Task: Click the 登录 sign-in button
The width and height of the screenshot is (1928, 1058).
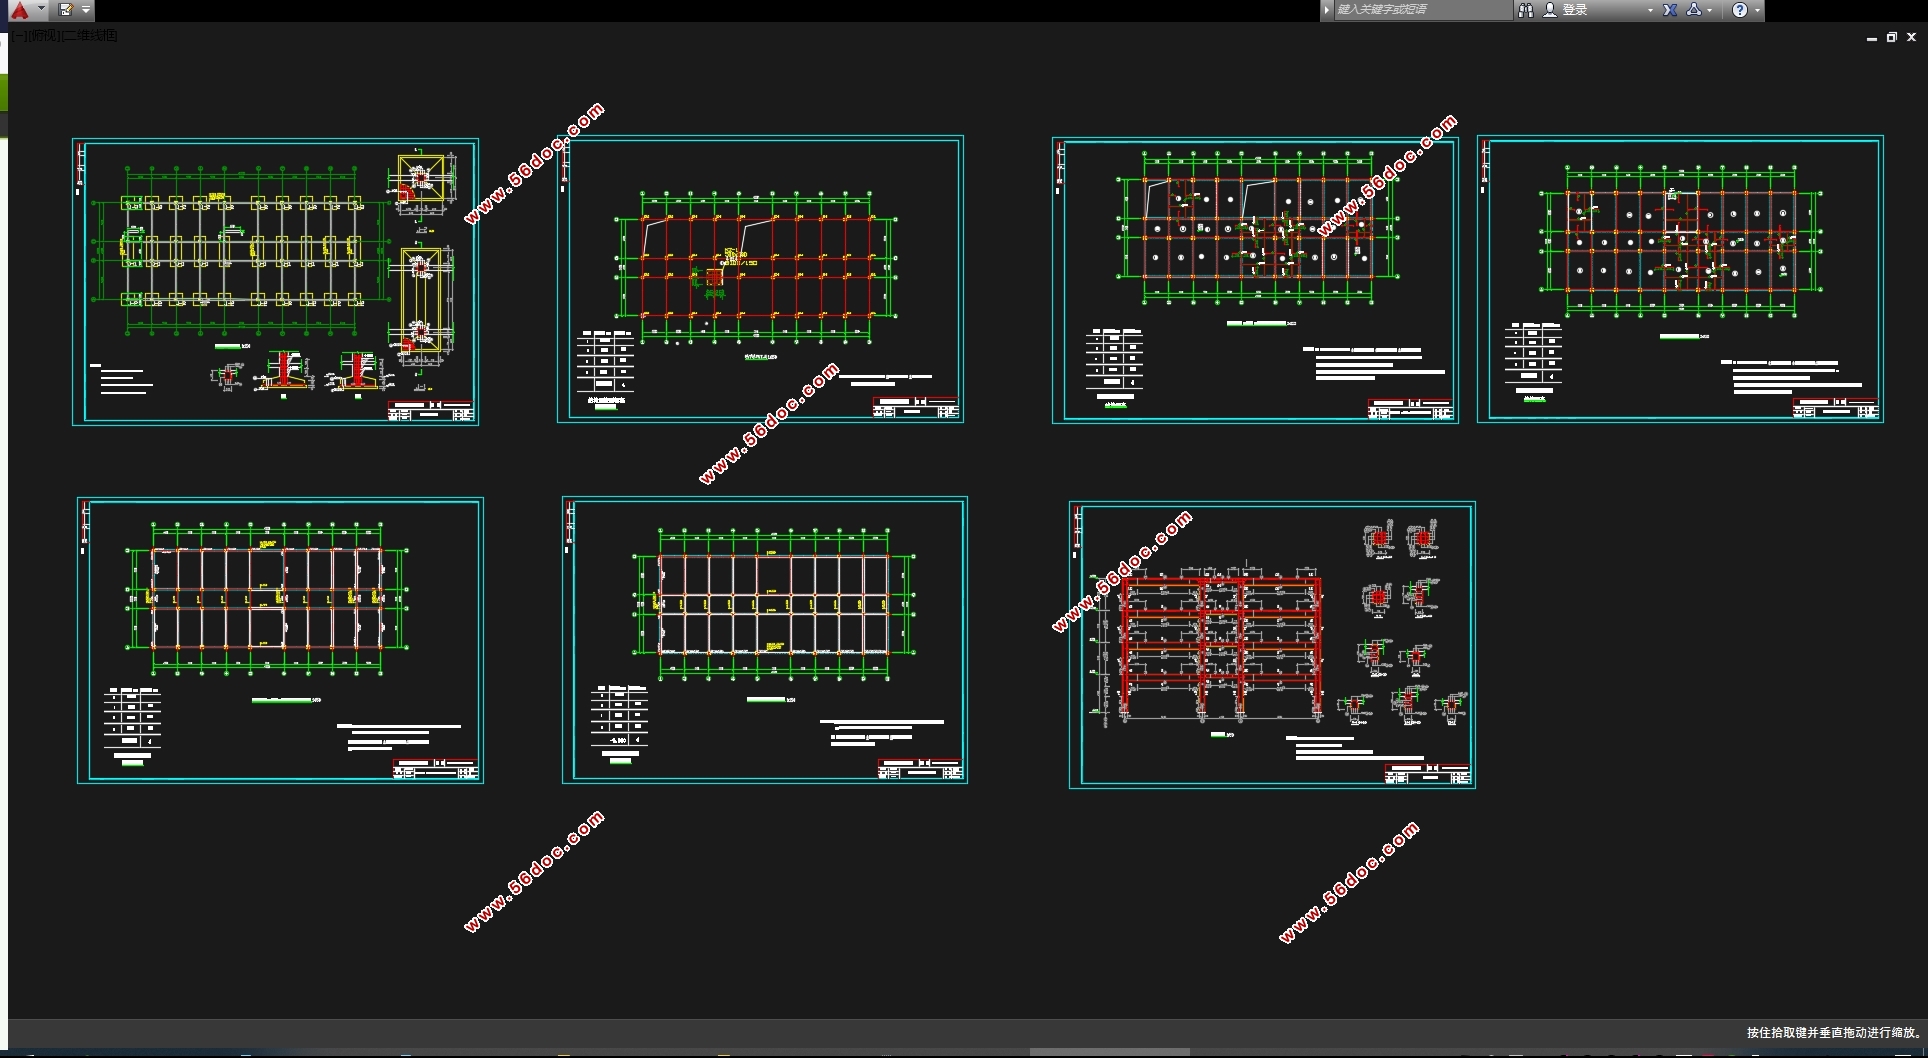Action: click(x=1574, y=10)
